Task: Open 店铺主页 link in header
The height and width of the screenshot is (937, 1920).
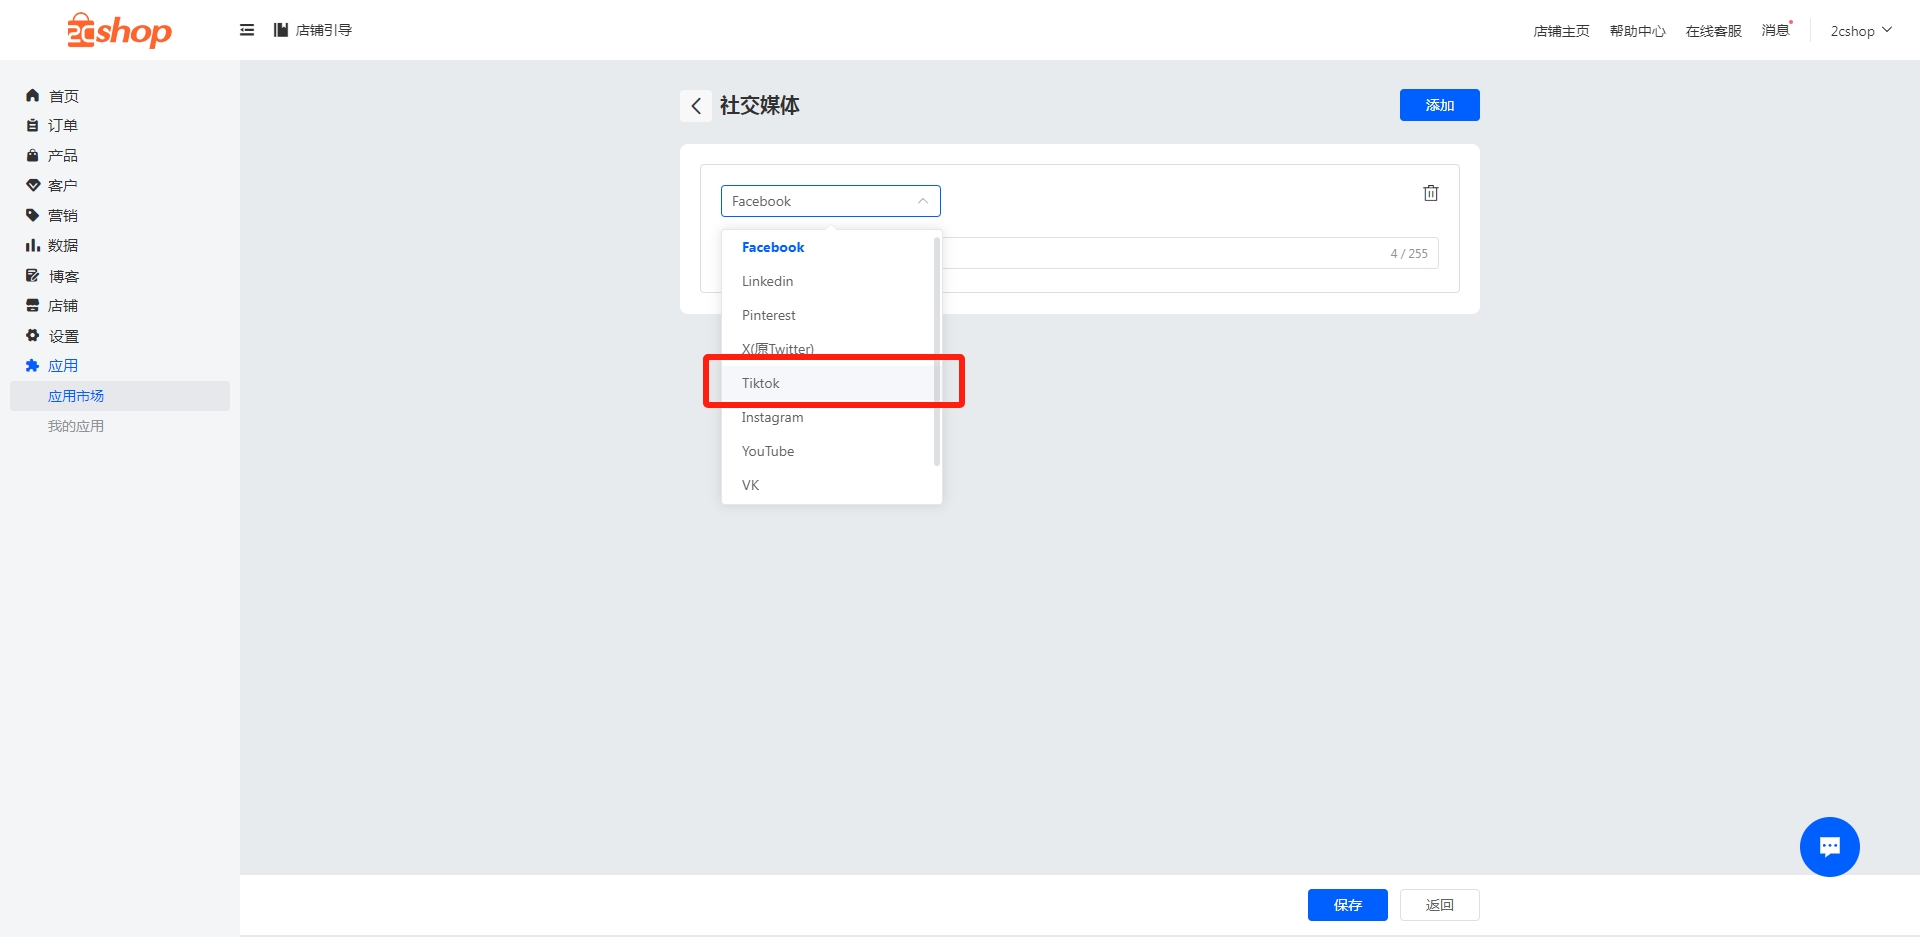Action: click(x=1561, y=31)
